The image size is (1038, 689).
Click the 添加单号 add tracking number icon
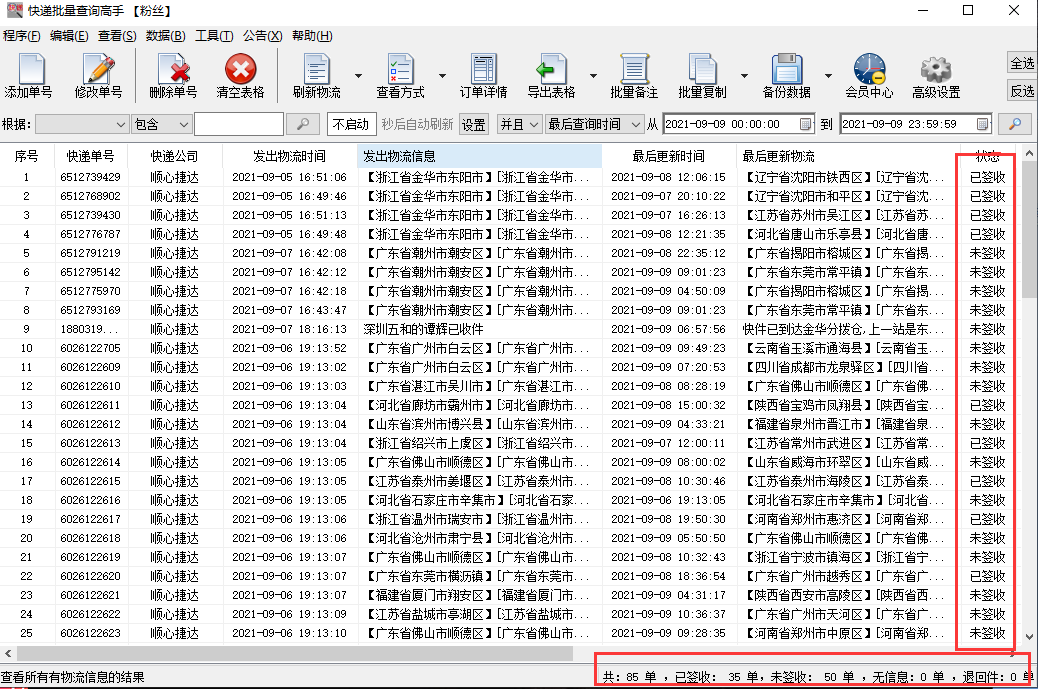click(31, 75)
